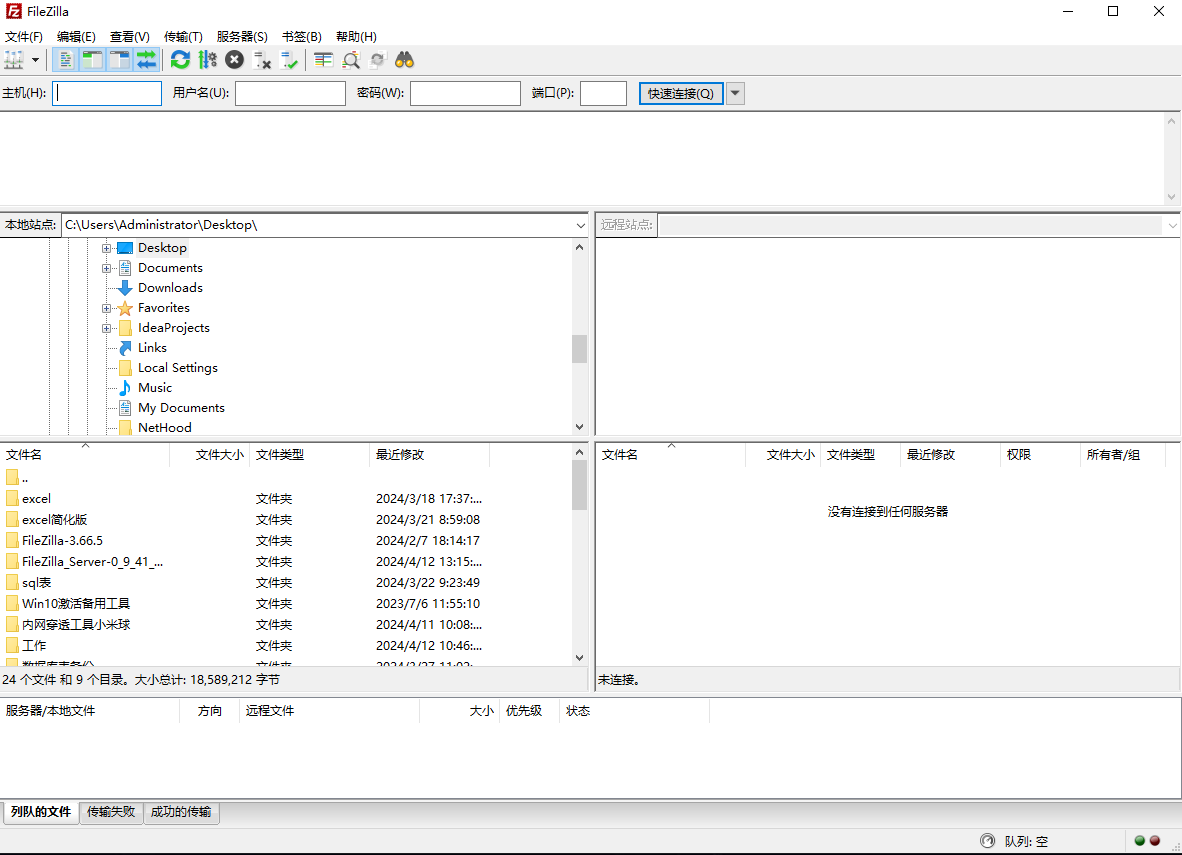Click the queue status indicator icon

988,841
